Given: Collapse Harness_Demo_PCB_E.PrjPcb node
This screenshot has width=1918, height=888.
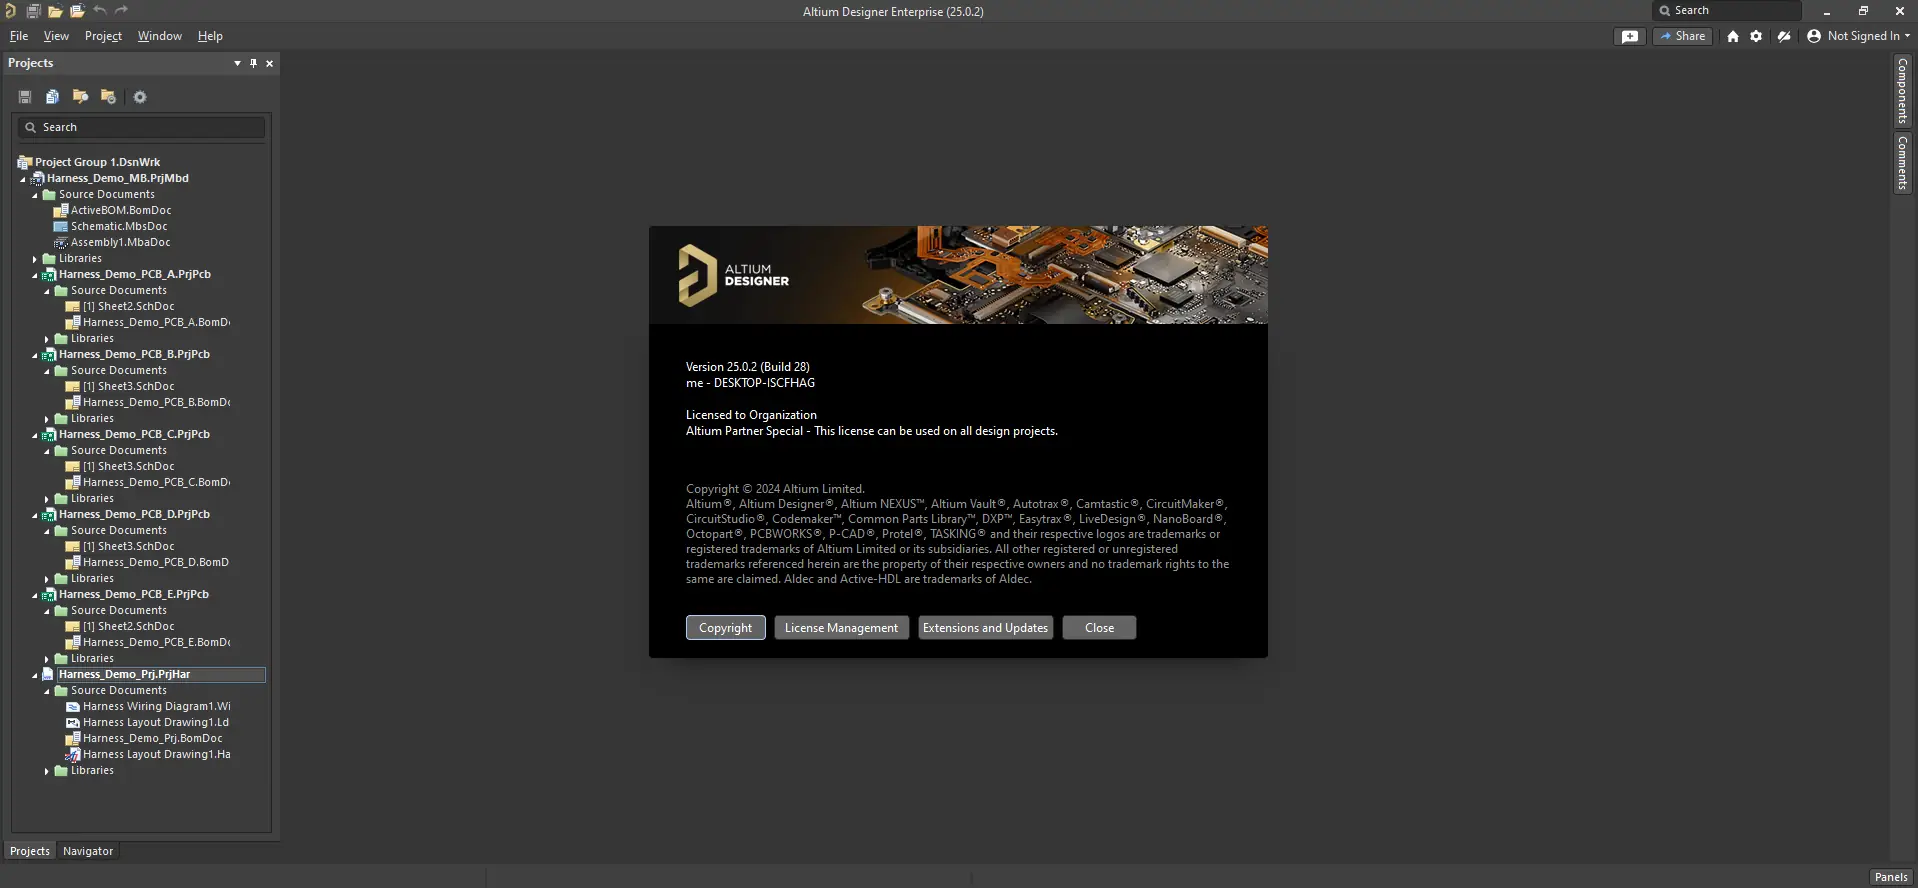Looking at the screenshot, I should [x=35, y=595].
